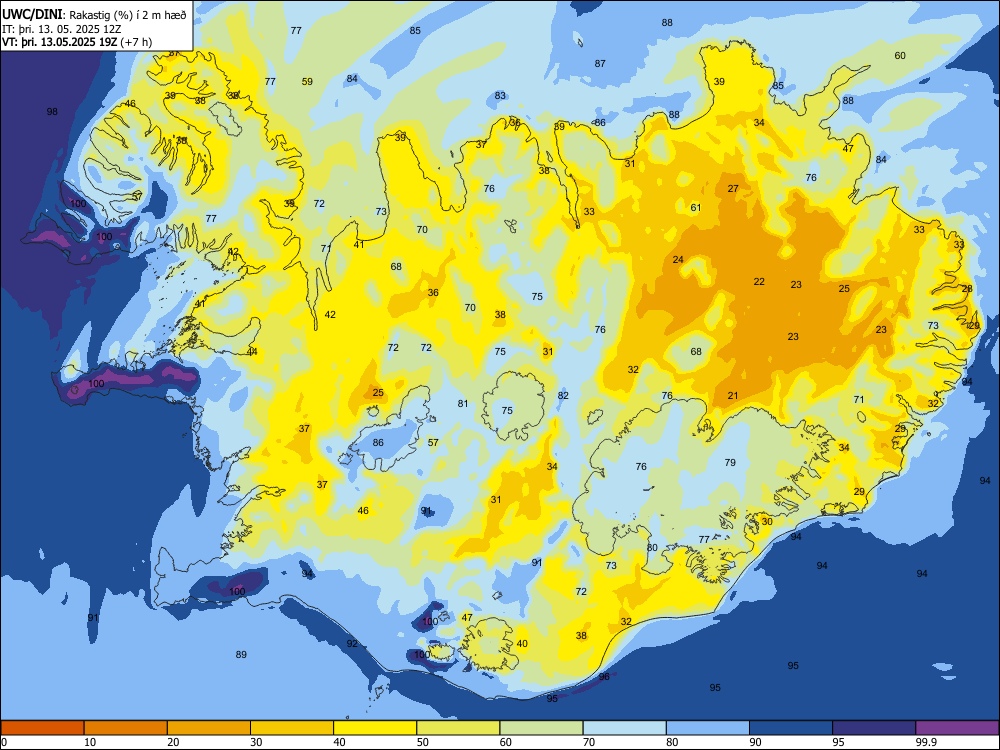The width and height of the screenshot is (1000, 750).
Task: Click the value 96 on the southern shoreline
Action: pos(604,677)
